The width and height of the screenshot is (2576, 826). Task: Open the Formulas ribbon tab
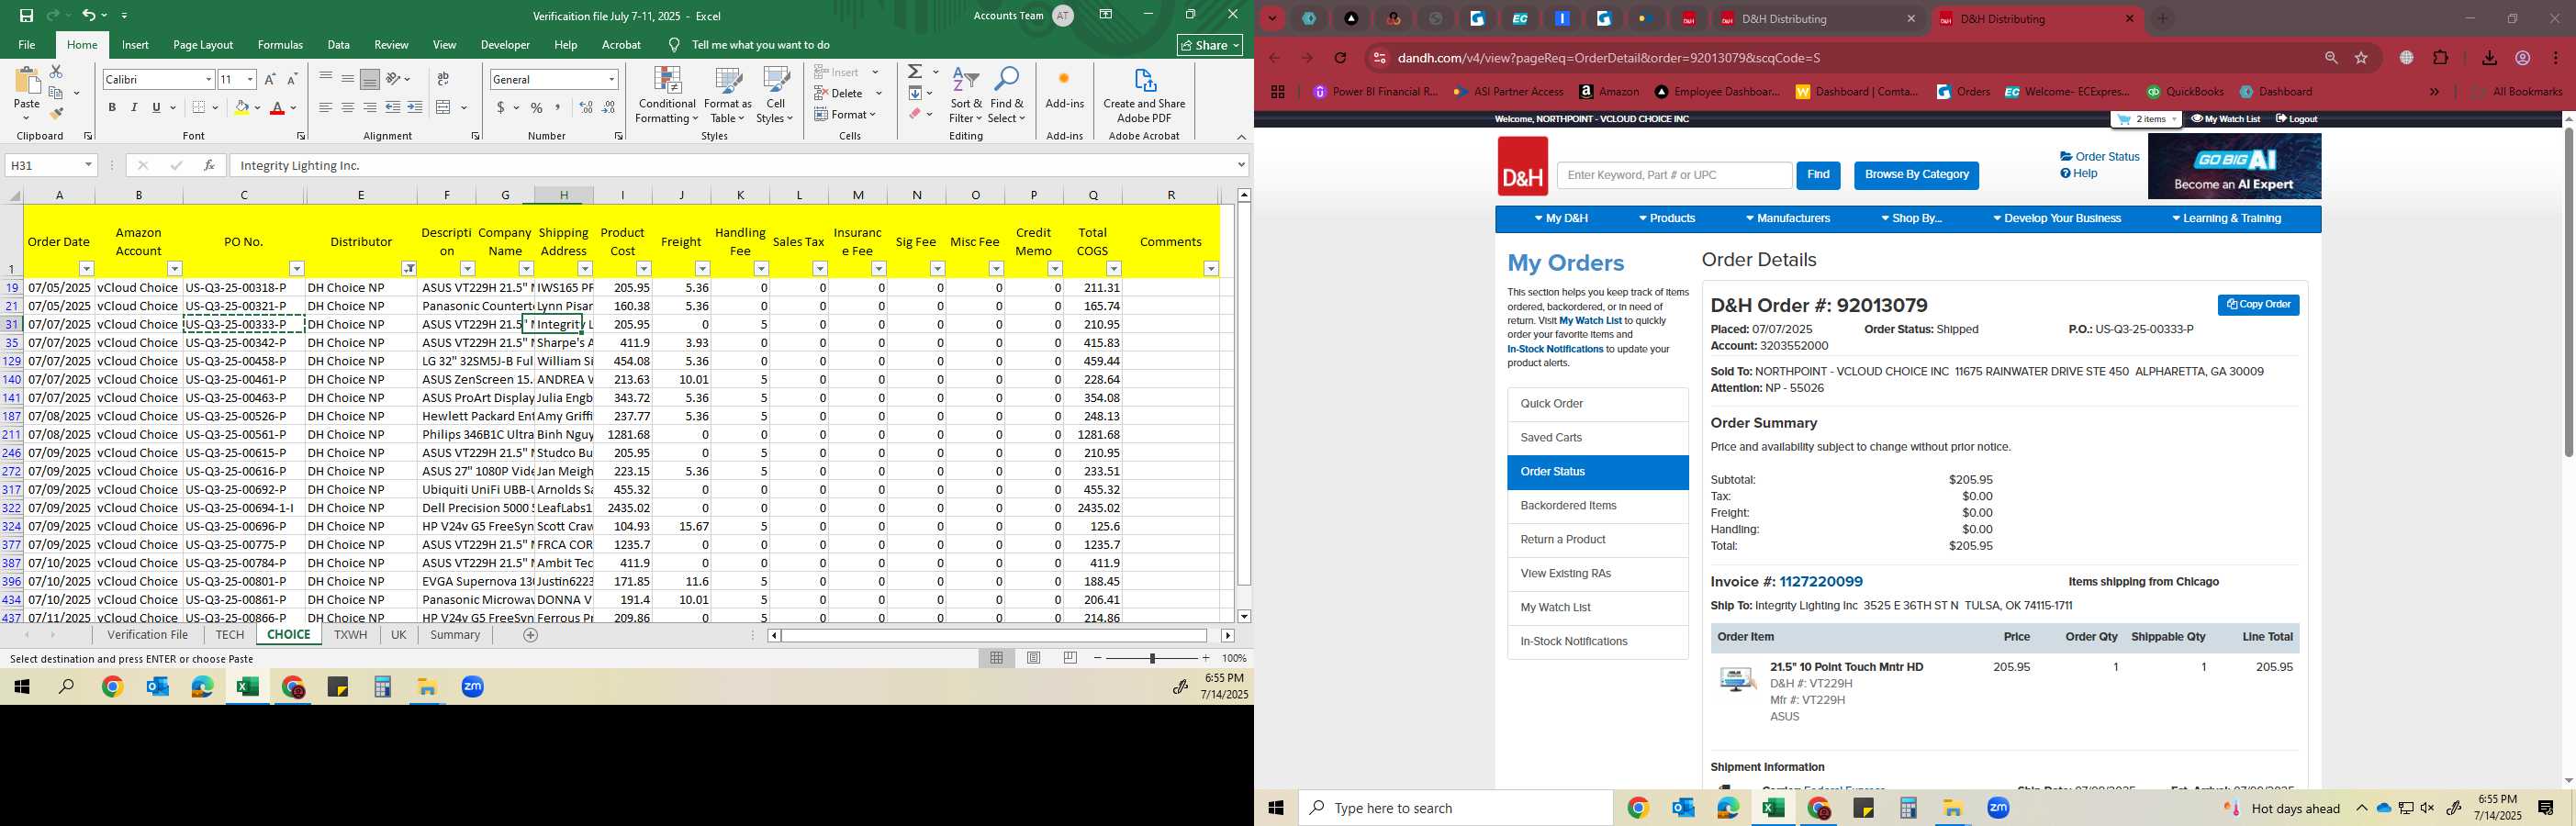click(x=280, y=45)
